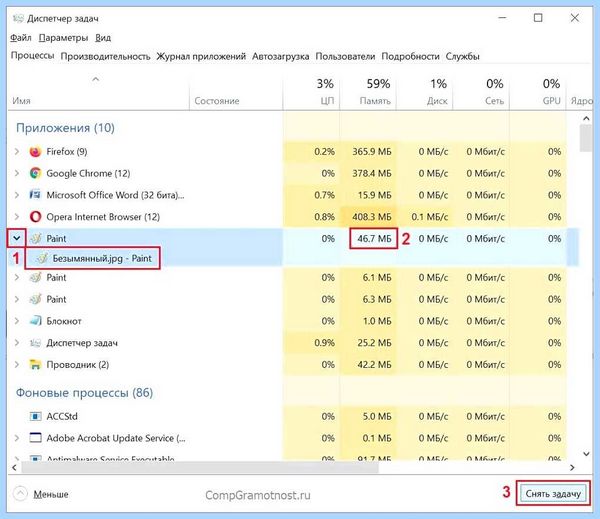Viewport: 600px width, 519px height.
Task: Click the Opera Internet Browser icon
Action: 35,217
